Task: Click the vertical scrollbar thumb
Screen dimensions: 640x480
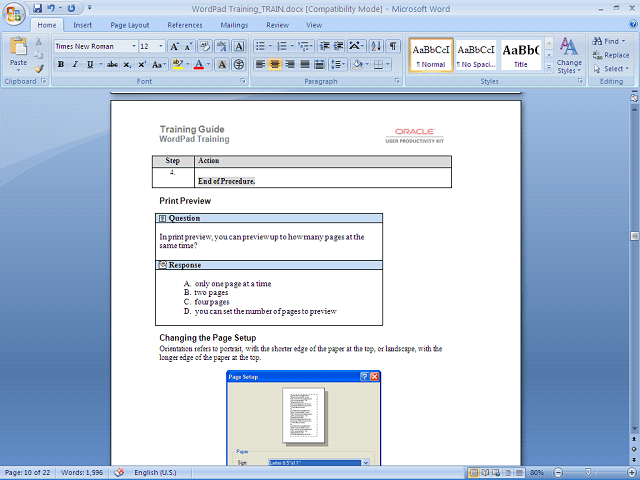Action: 634,236
